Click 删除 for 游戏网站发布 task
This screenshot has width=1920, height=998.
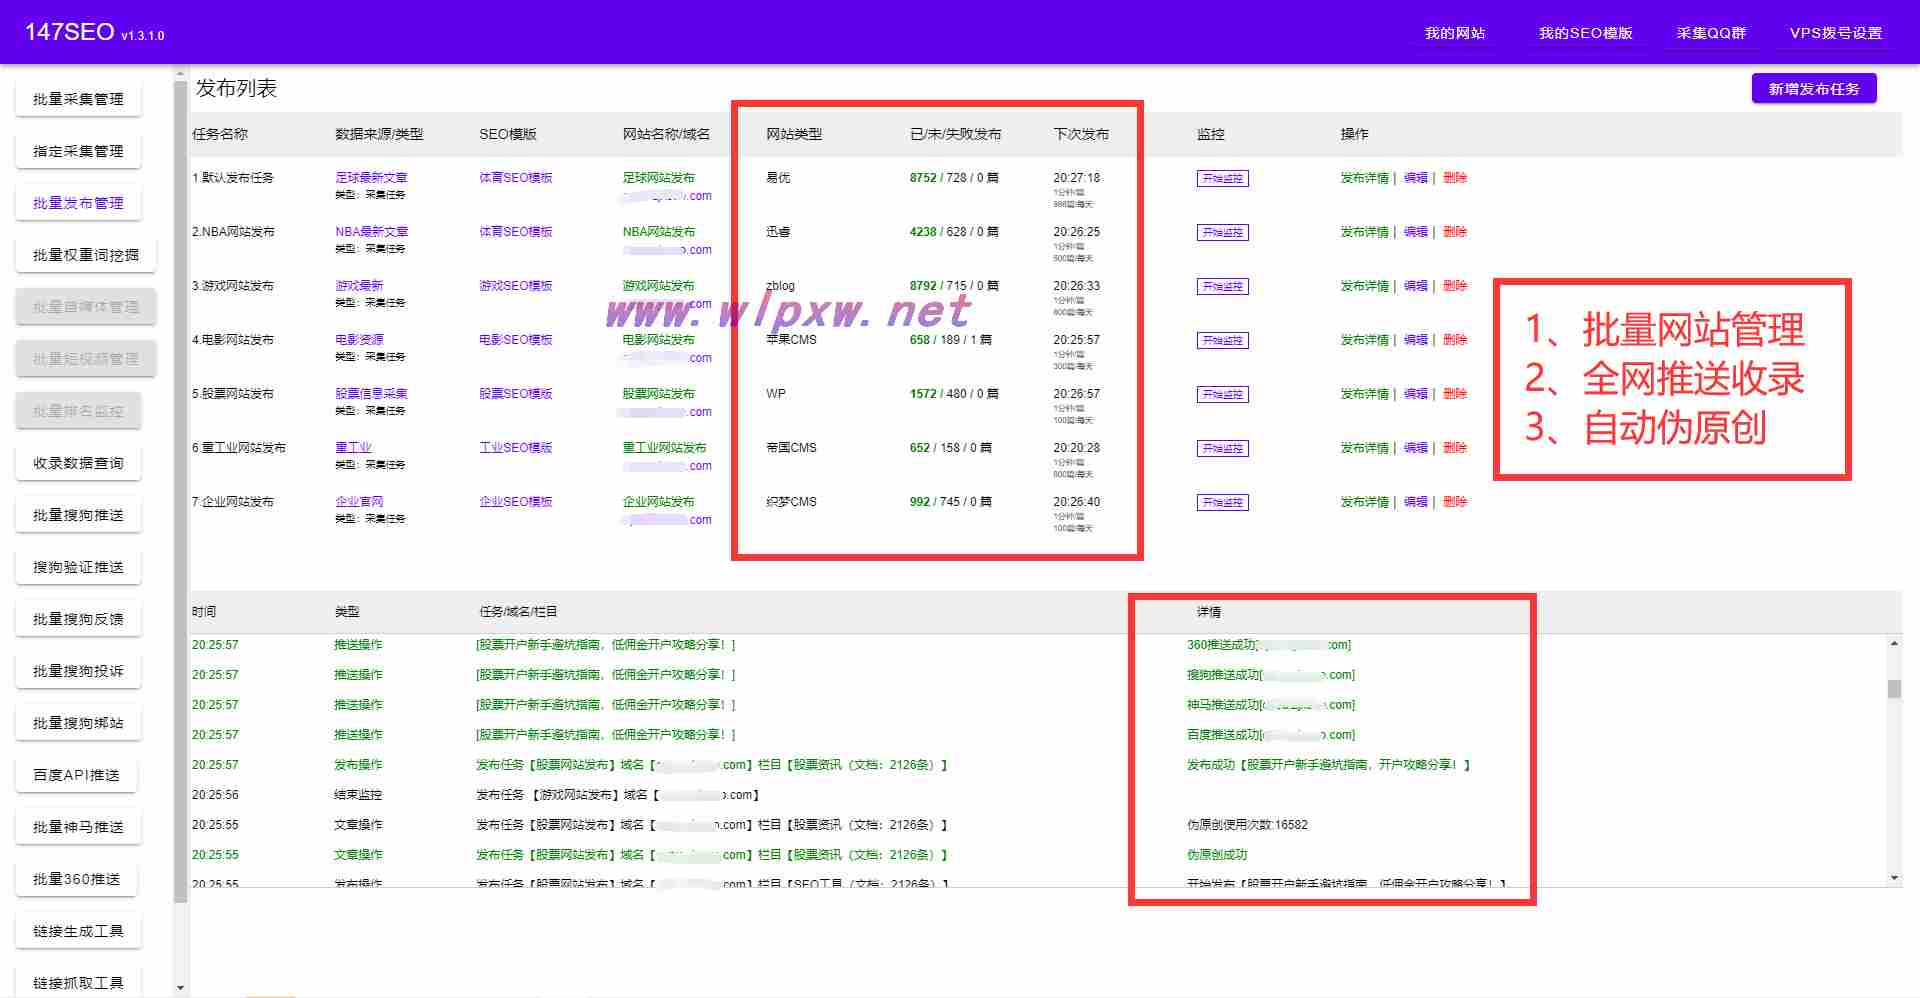coord(1454,286)
